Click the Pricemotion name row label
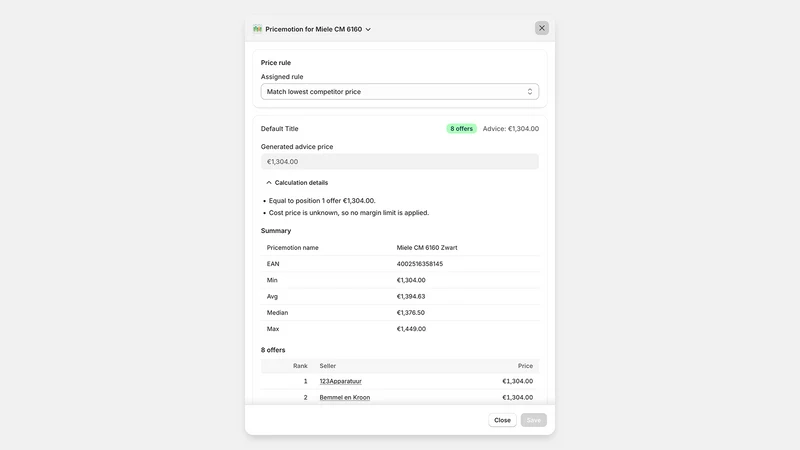Viewport: 800px width, 450px height. 292,247
